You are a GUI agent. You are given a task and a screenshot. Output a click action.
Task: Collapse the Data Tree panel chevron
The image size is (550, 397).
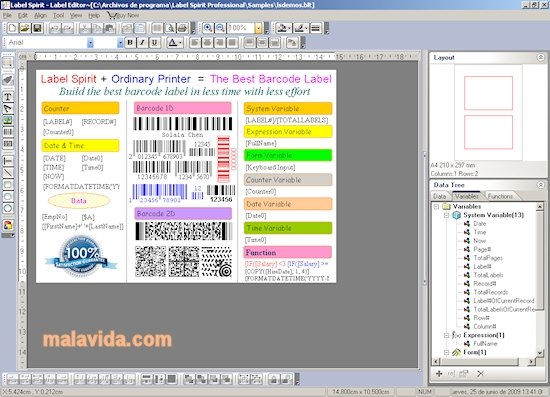(541, 184)
